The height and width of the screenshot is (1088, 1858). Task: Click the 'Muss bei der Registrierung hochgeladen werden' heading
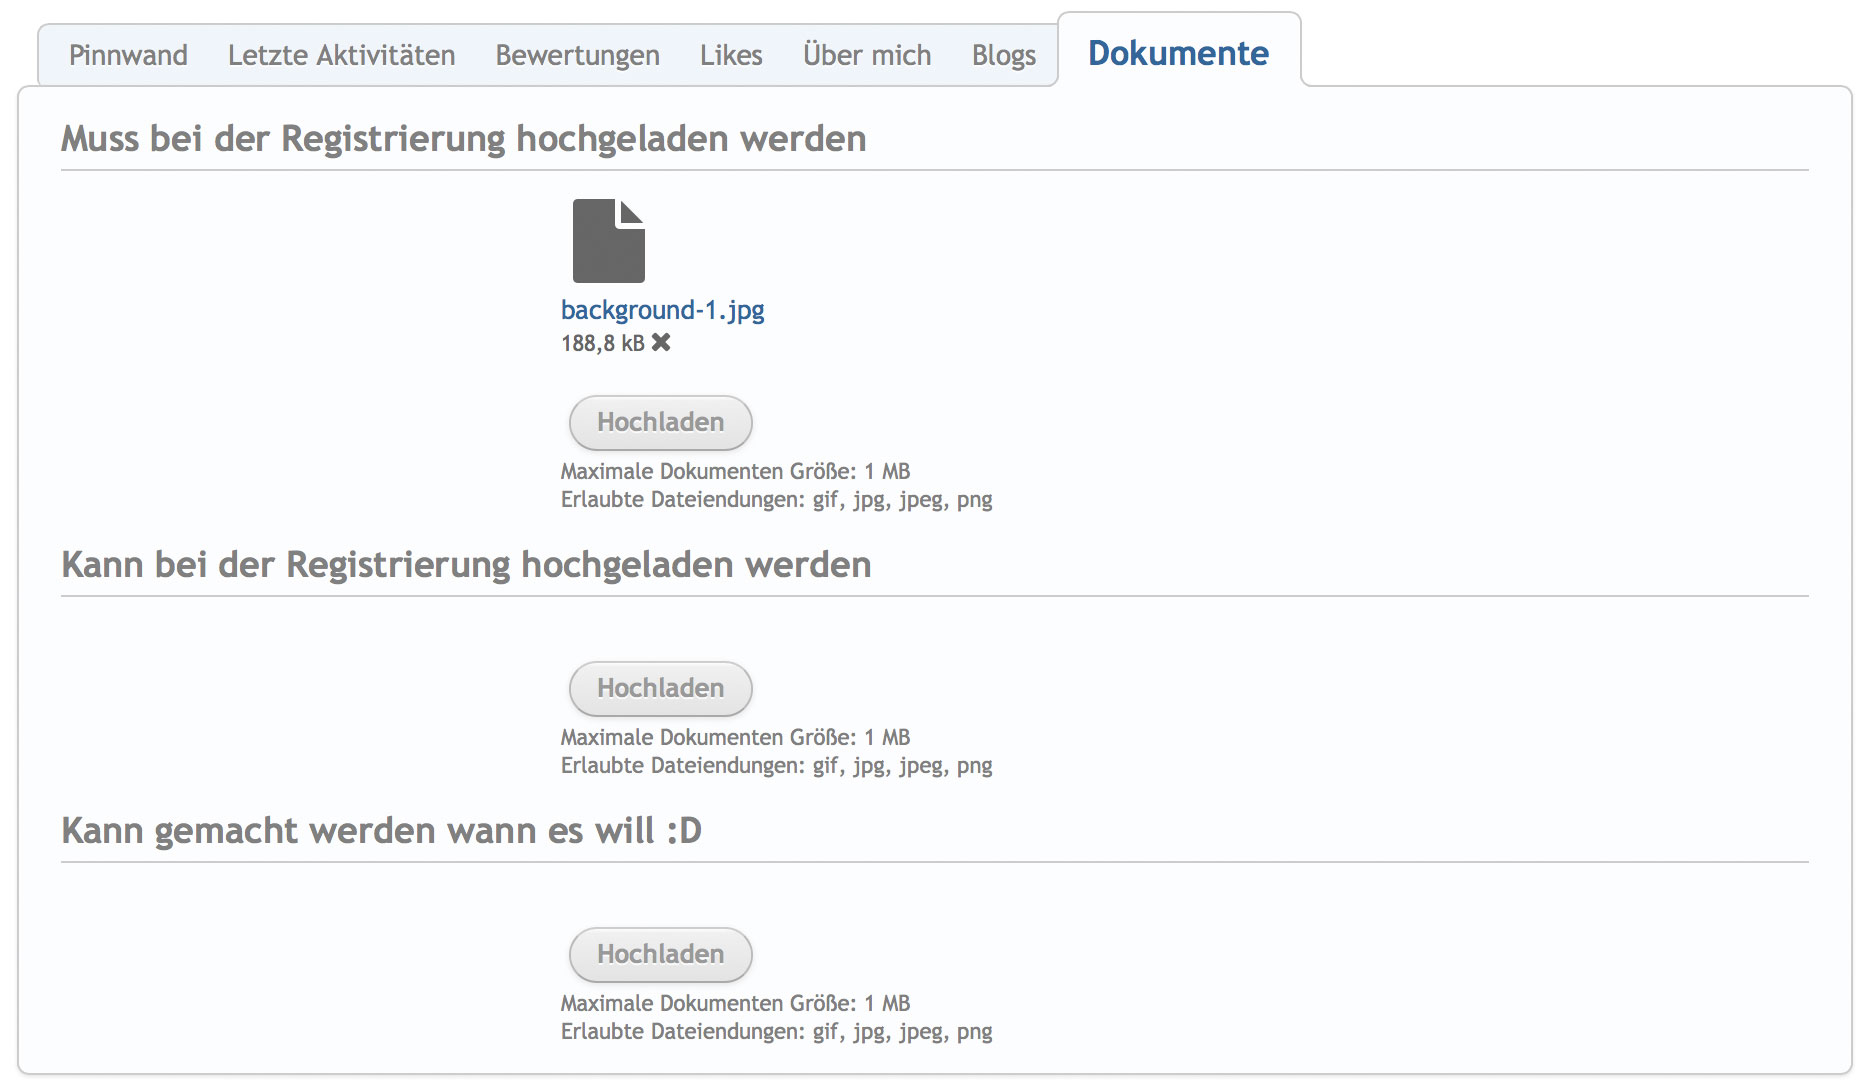(x=463, y=139)
